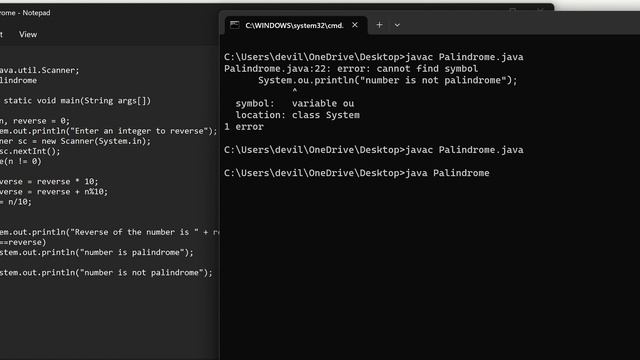Click 'symbol: variable ou' line
Screen dimensions: 640x360
[x=295, y=104]
